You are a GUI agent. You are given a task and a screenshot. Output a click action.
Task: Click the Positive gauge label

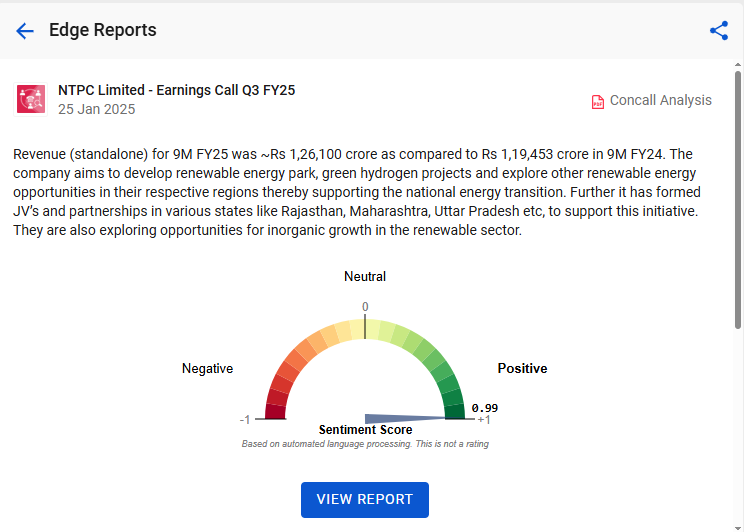point(522,368)
